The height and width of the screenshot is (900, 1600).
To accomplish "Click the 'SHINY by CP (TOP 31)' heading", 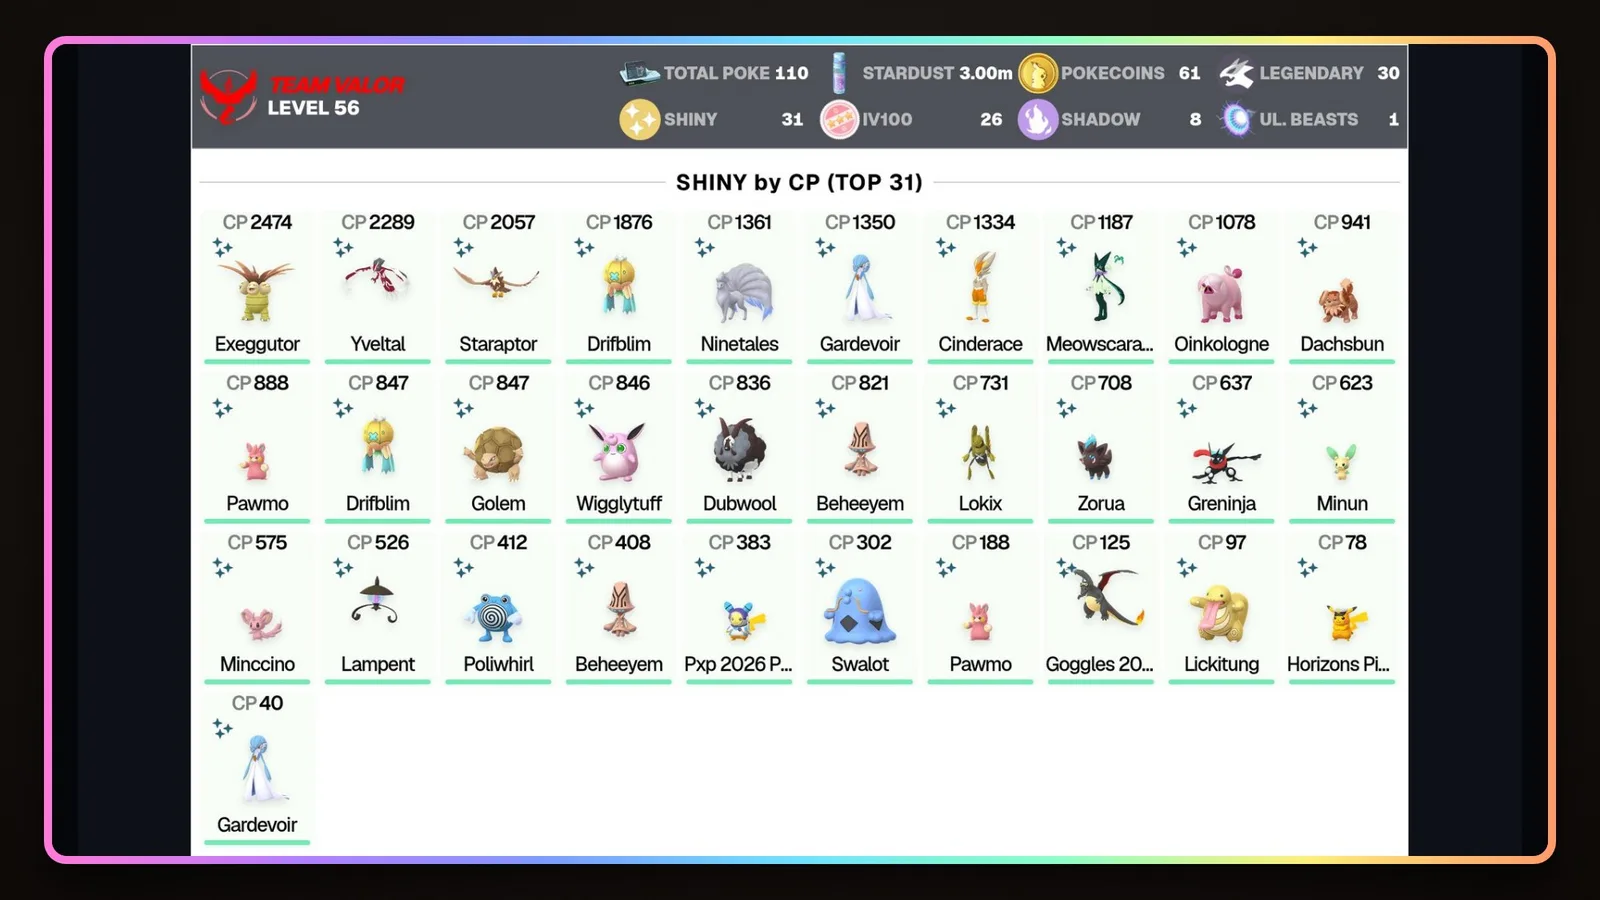I will tap(799, 182).
